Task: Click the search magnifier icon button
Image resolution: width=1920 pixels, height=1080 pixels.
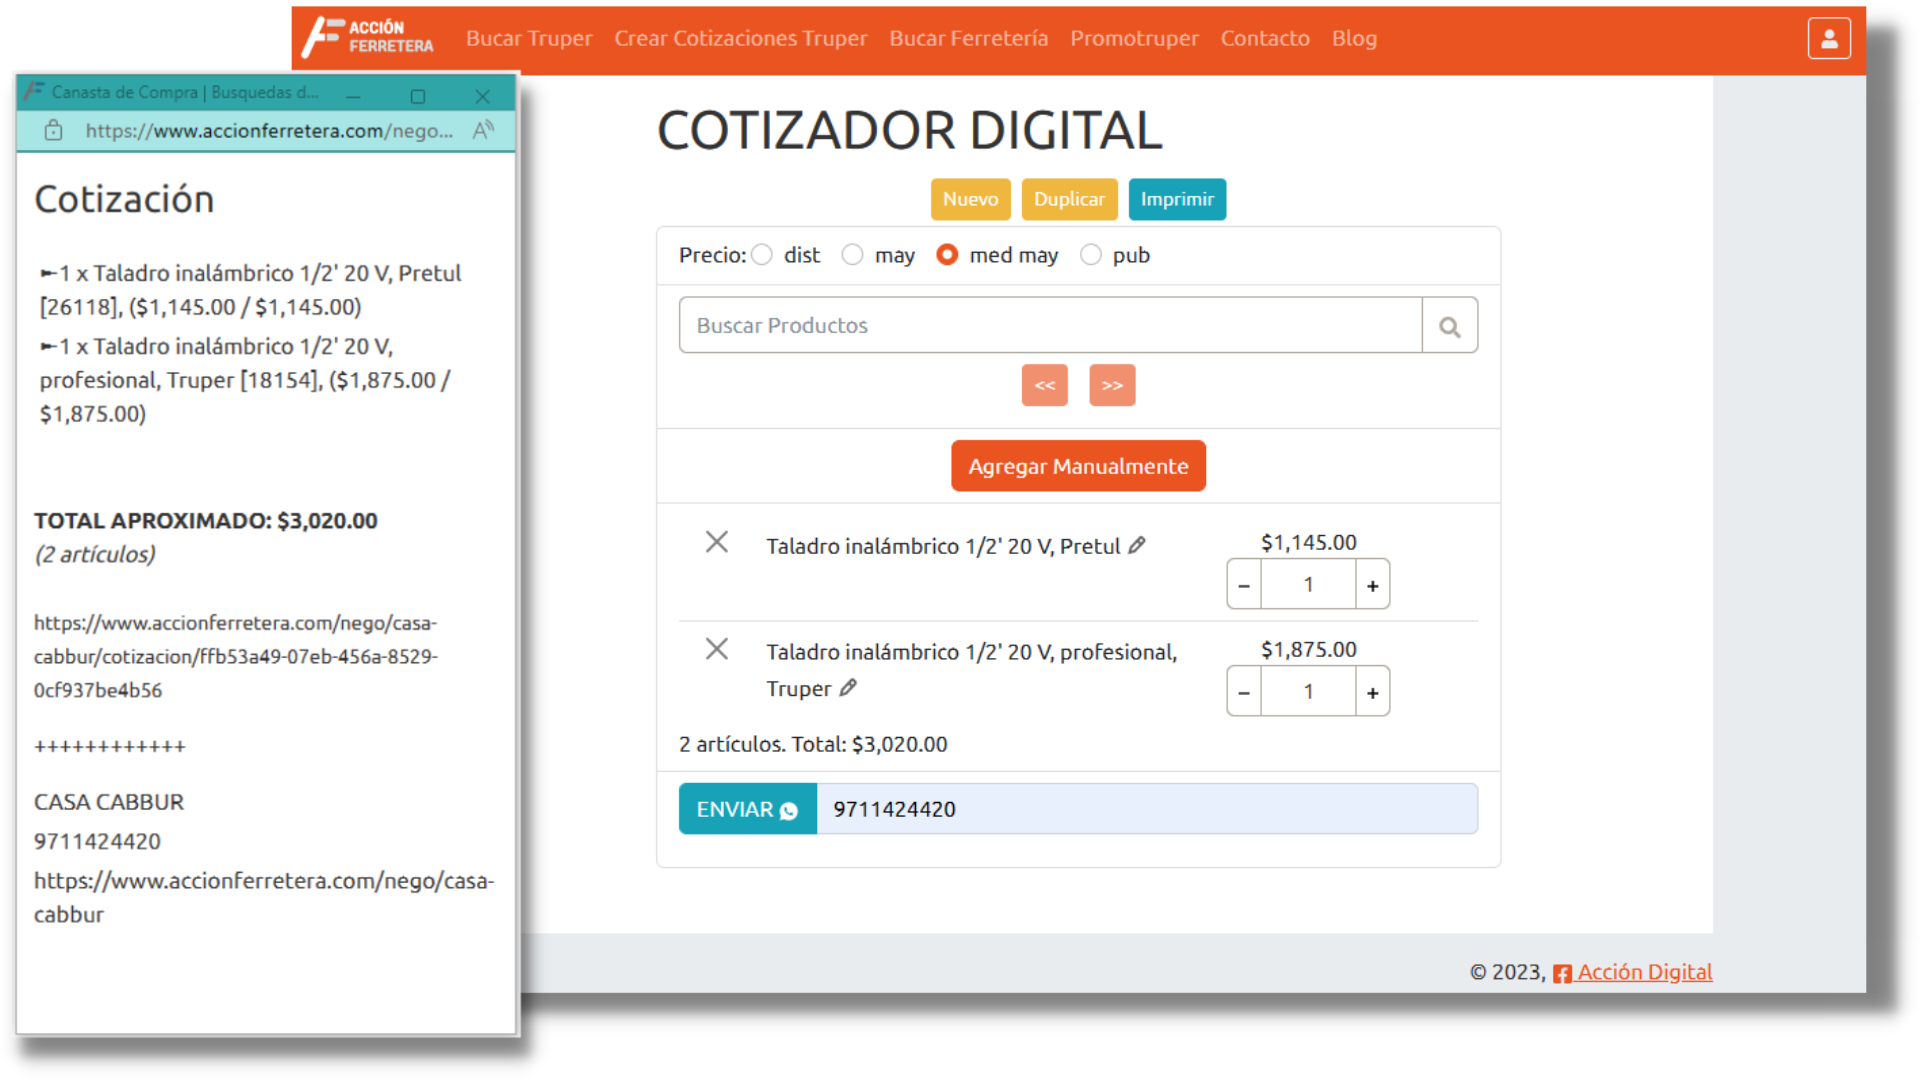Action: pos(1449,326)
